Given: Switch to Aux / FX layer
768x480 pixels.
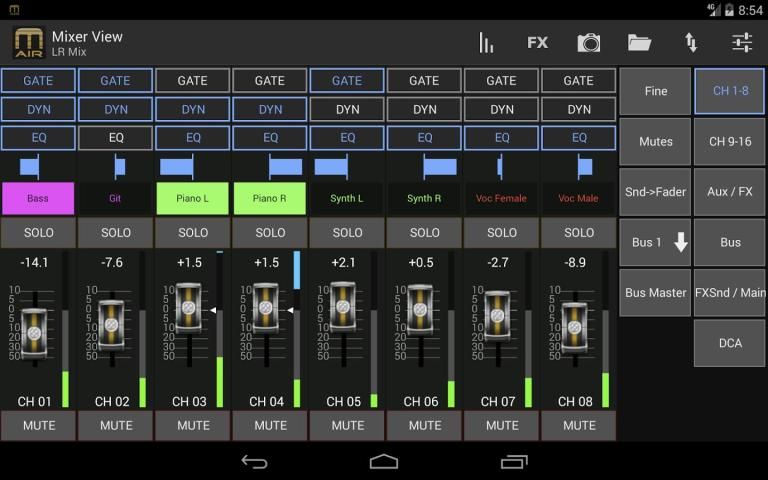Looking at the screenshot, I should pos(730,191).
